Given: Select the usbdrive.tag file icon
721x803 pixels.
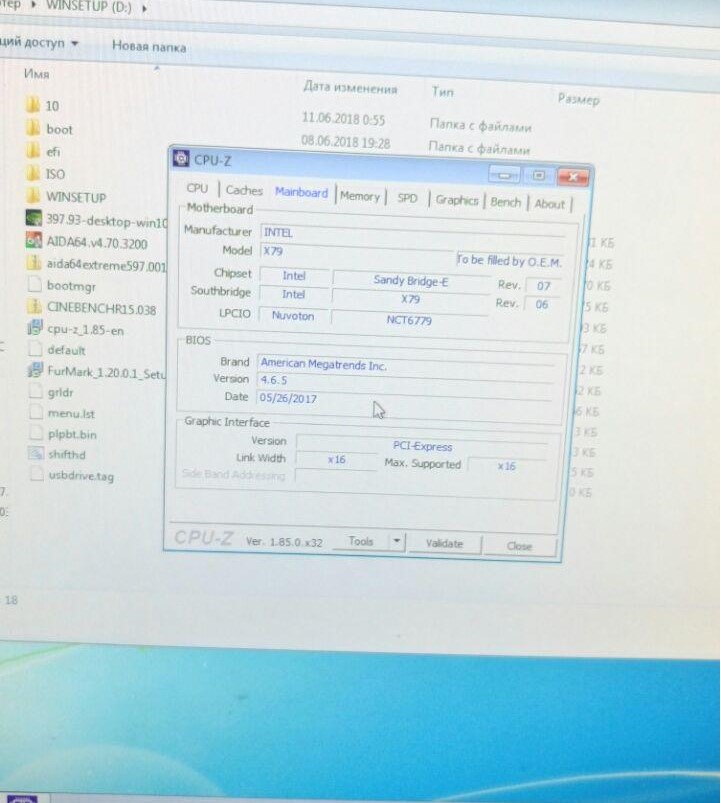Looking at the screenshot, I should [37, 474].
